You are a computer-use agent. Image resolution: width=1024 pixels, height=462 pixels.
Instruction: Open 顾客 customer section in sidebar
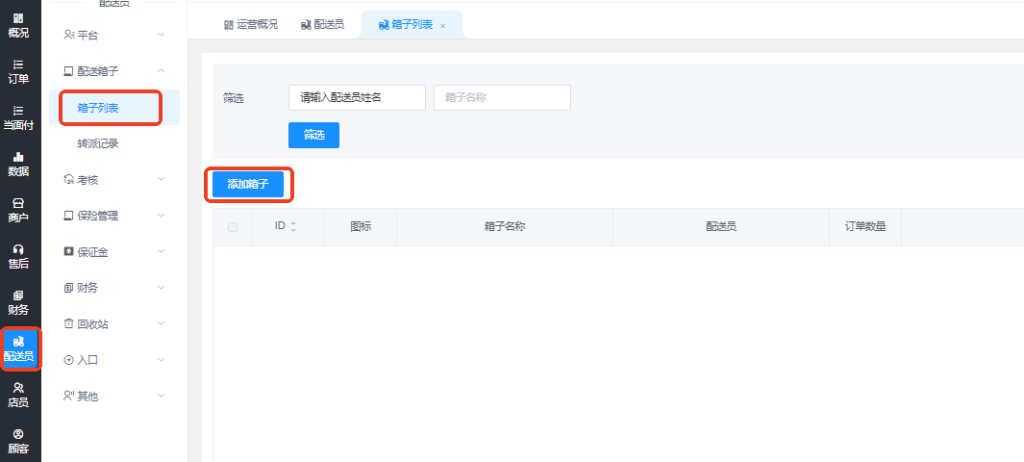(18, 442)
